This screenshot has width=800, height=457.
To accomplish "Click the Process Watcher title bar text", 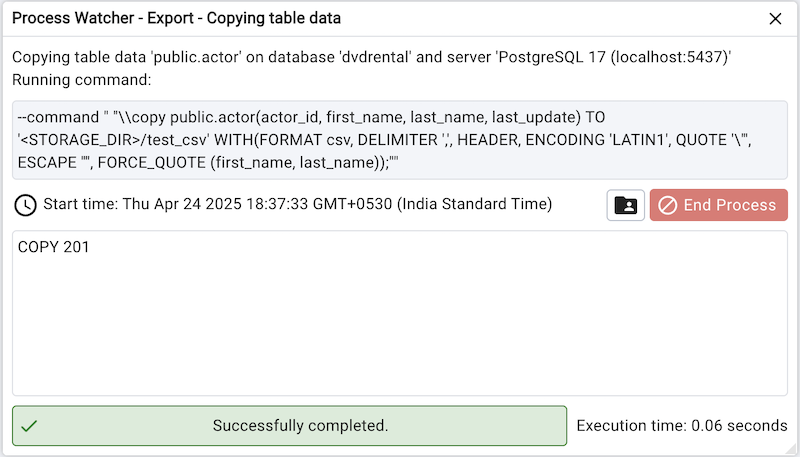I will [x=176, y=18].
